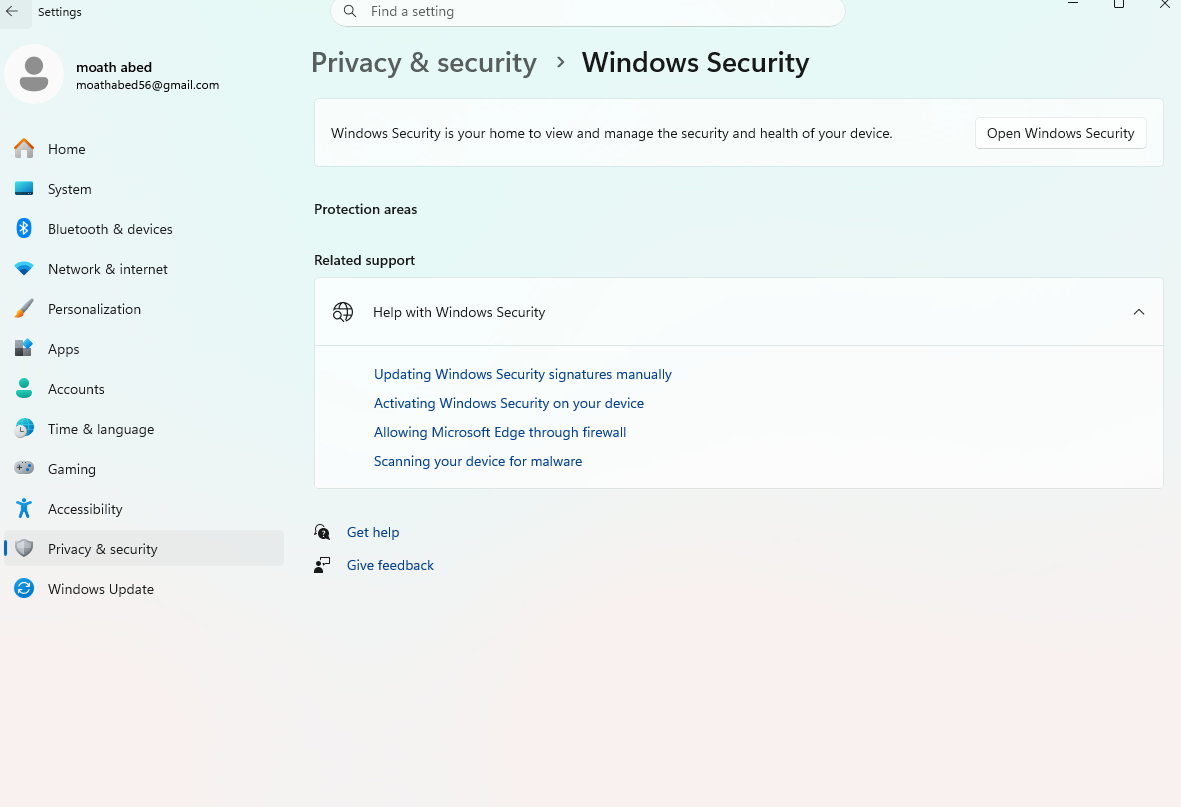Click the user profile avatar
Viewport: 1181px width, 807px height.
[34, 74]
